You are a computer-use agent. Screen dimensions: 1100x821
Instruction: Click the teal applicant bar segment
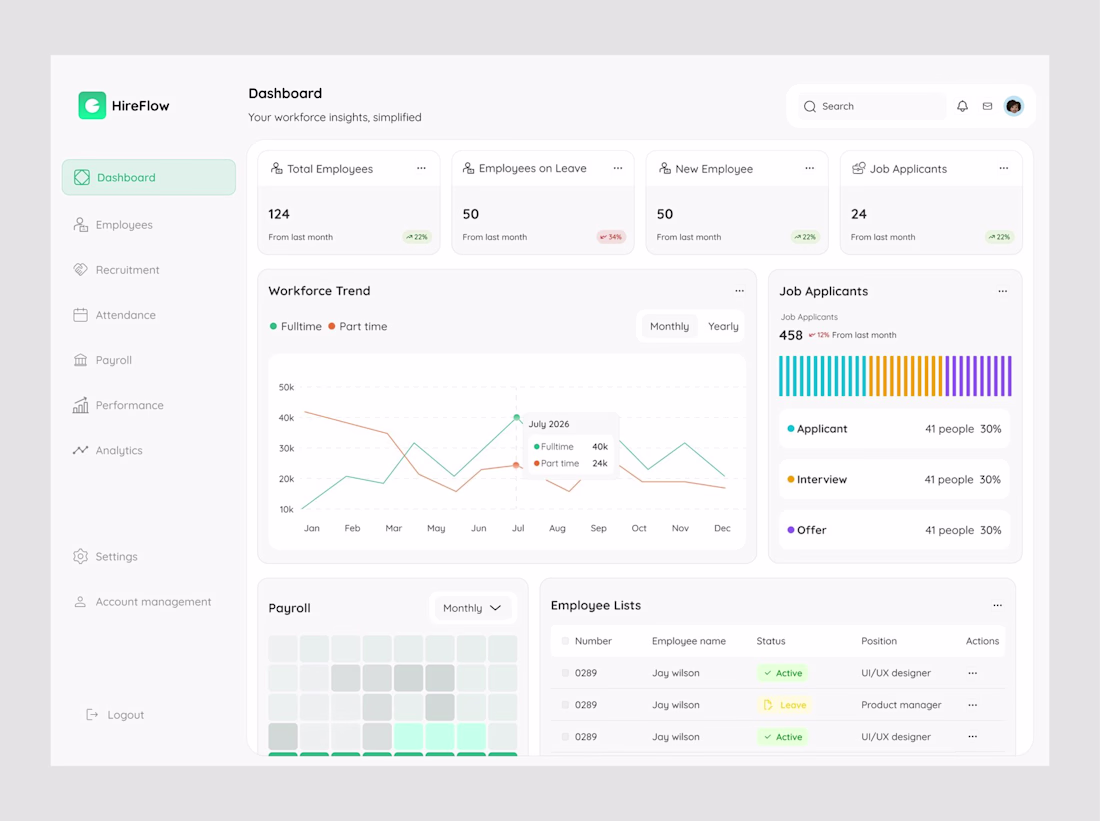tap(823, 376)
